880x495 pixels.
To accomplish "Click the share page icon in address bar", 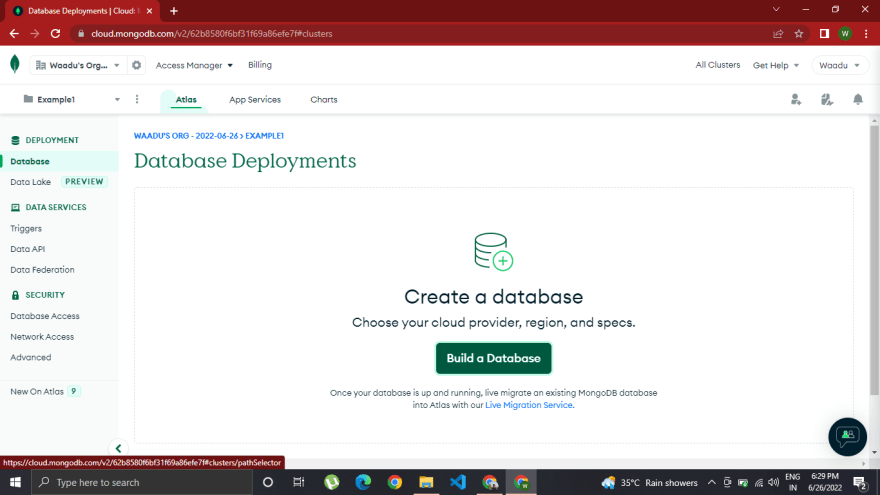I will click(x=778, y=34).
